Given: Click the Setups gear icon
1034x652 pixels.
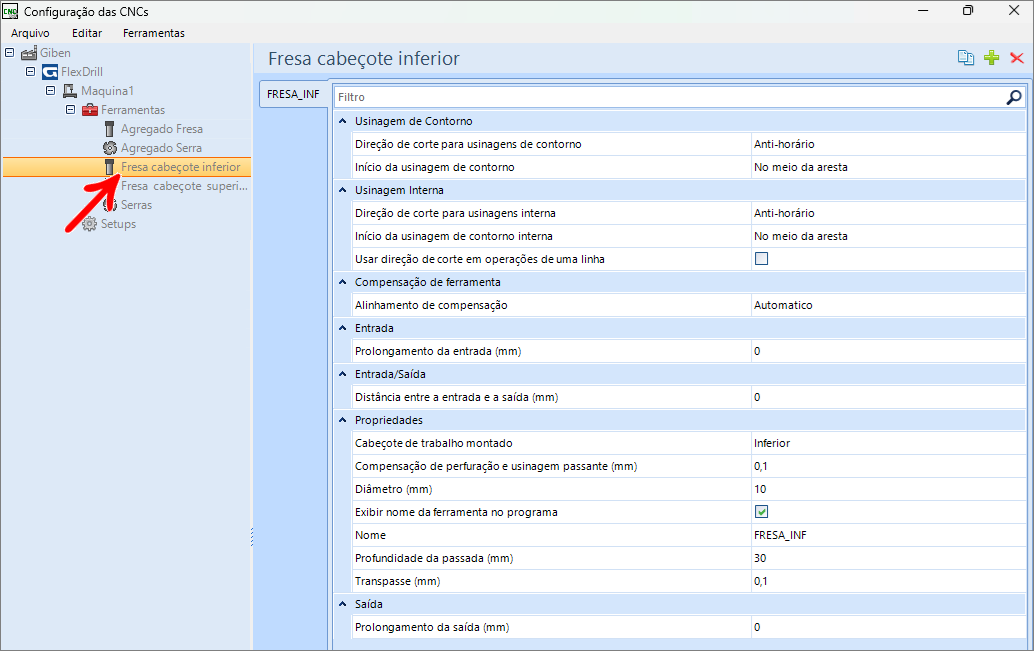Looking at the screenshot, I should tap(89, 224).
